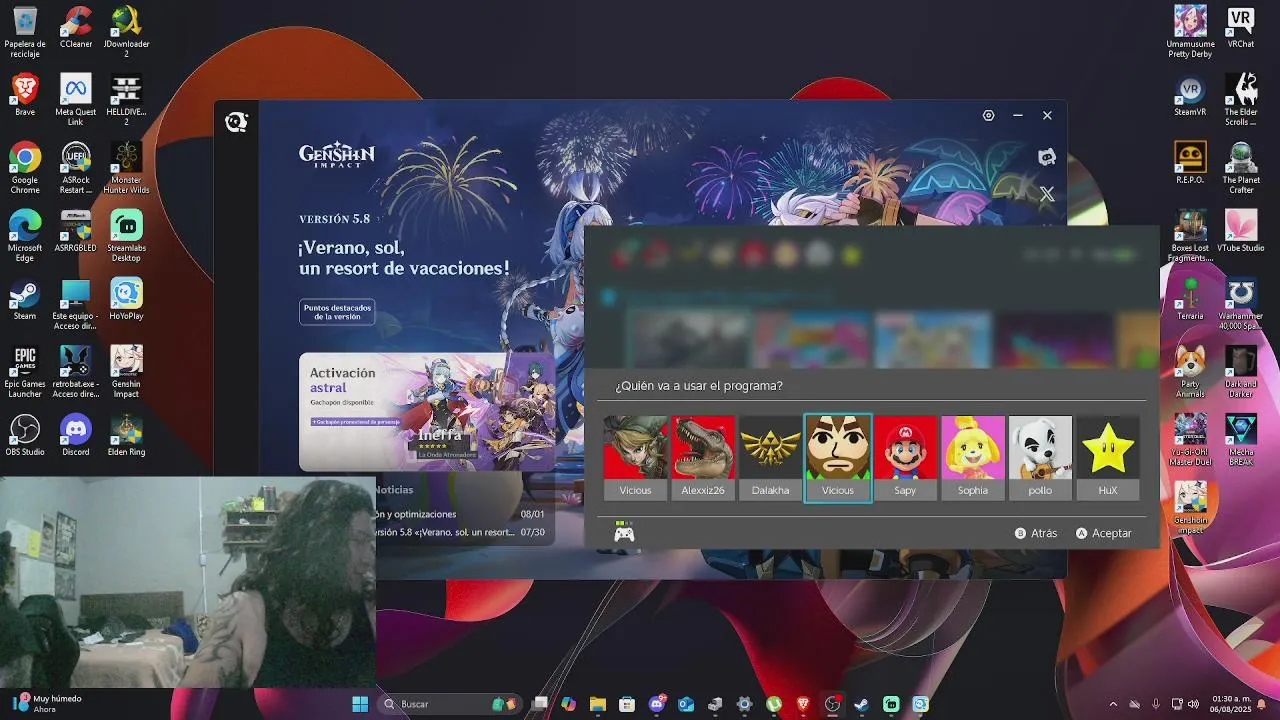Open the Activación astral banner
This screenshot has width=1280, height=720.
[427, 412]
